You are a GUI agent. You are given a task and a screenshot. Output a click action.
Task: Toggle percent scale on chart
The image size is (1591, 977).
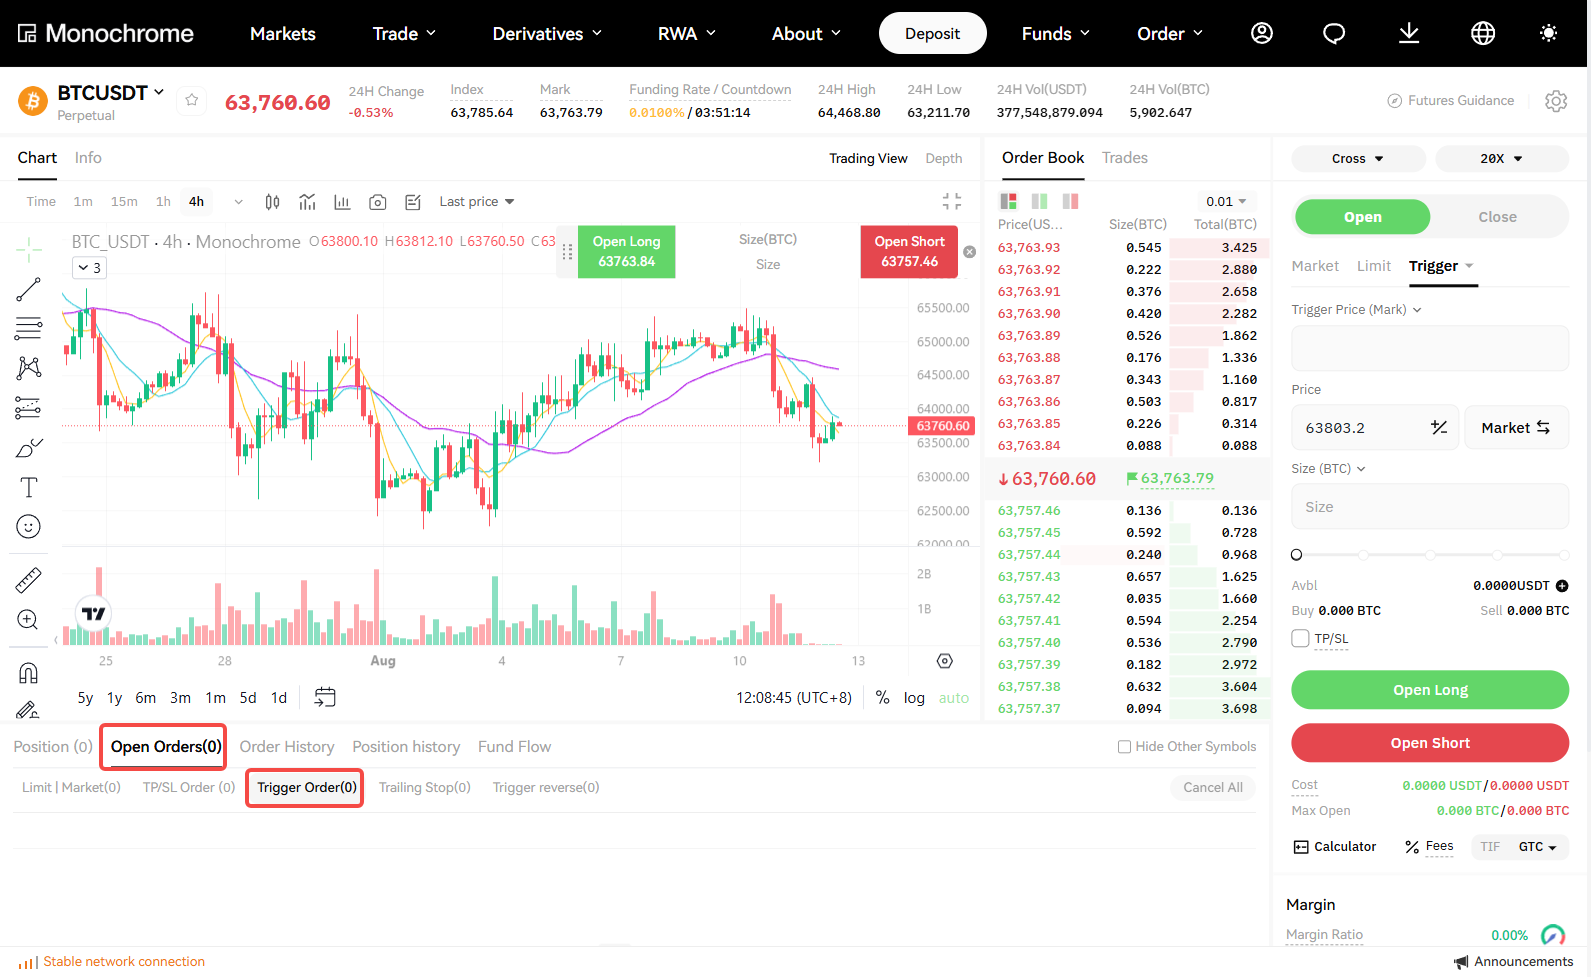[882, 698]
